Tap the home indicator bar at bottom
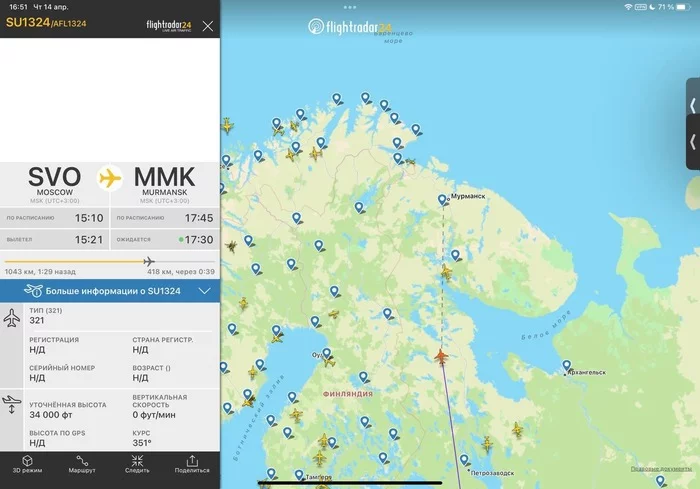This screenshot has width=700, height=489. 350,483
